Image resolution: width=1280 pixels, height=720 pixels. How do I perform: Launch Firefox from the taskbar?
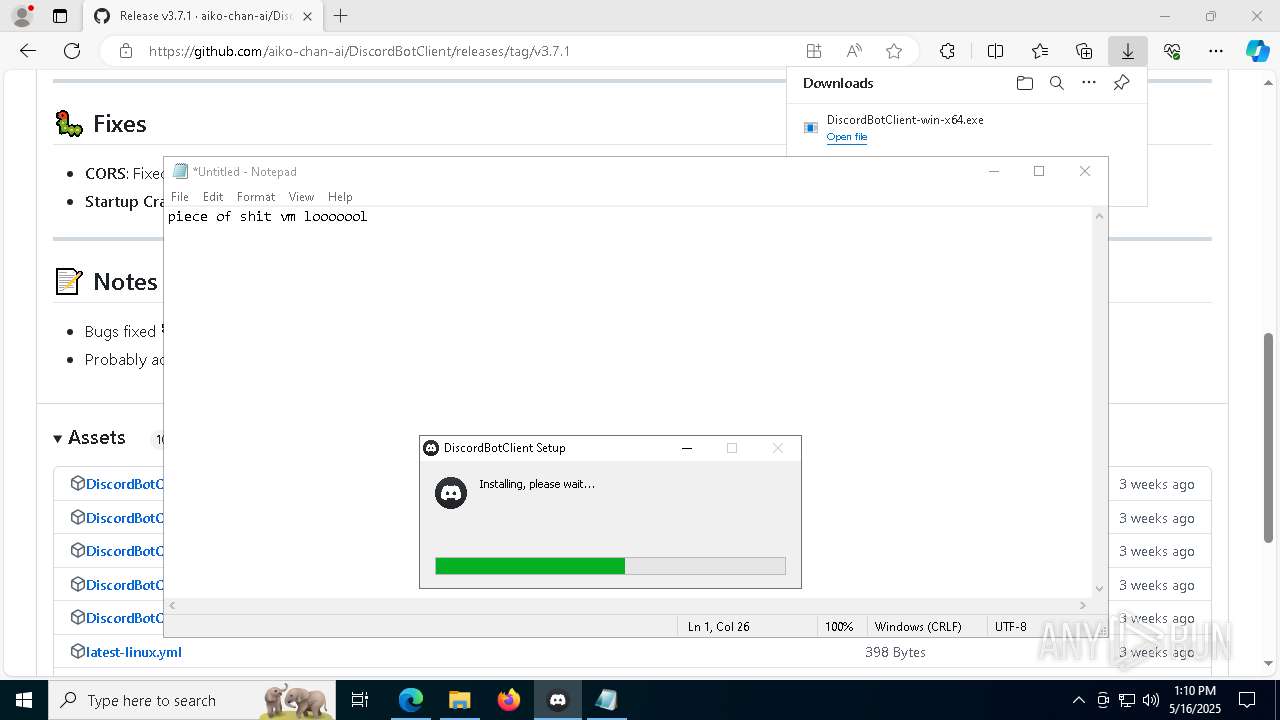click(509, 700)
